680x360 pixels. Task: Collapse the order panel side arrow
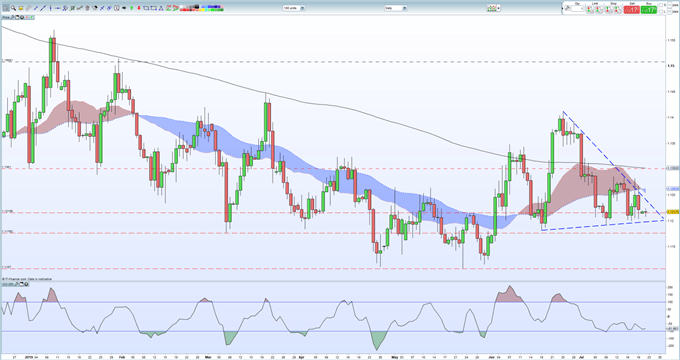pyautogui.click(x=562, y=9)
